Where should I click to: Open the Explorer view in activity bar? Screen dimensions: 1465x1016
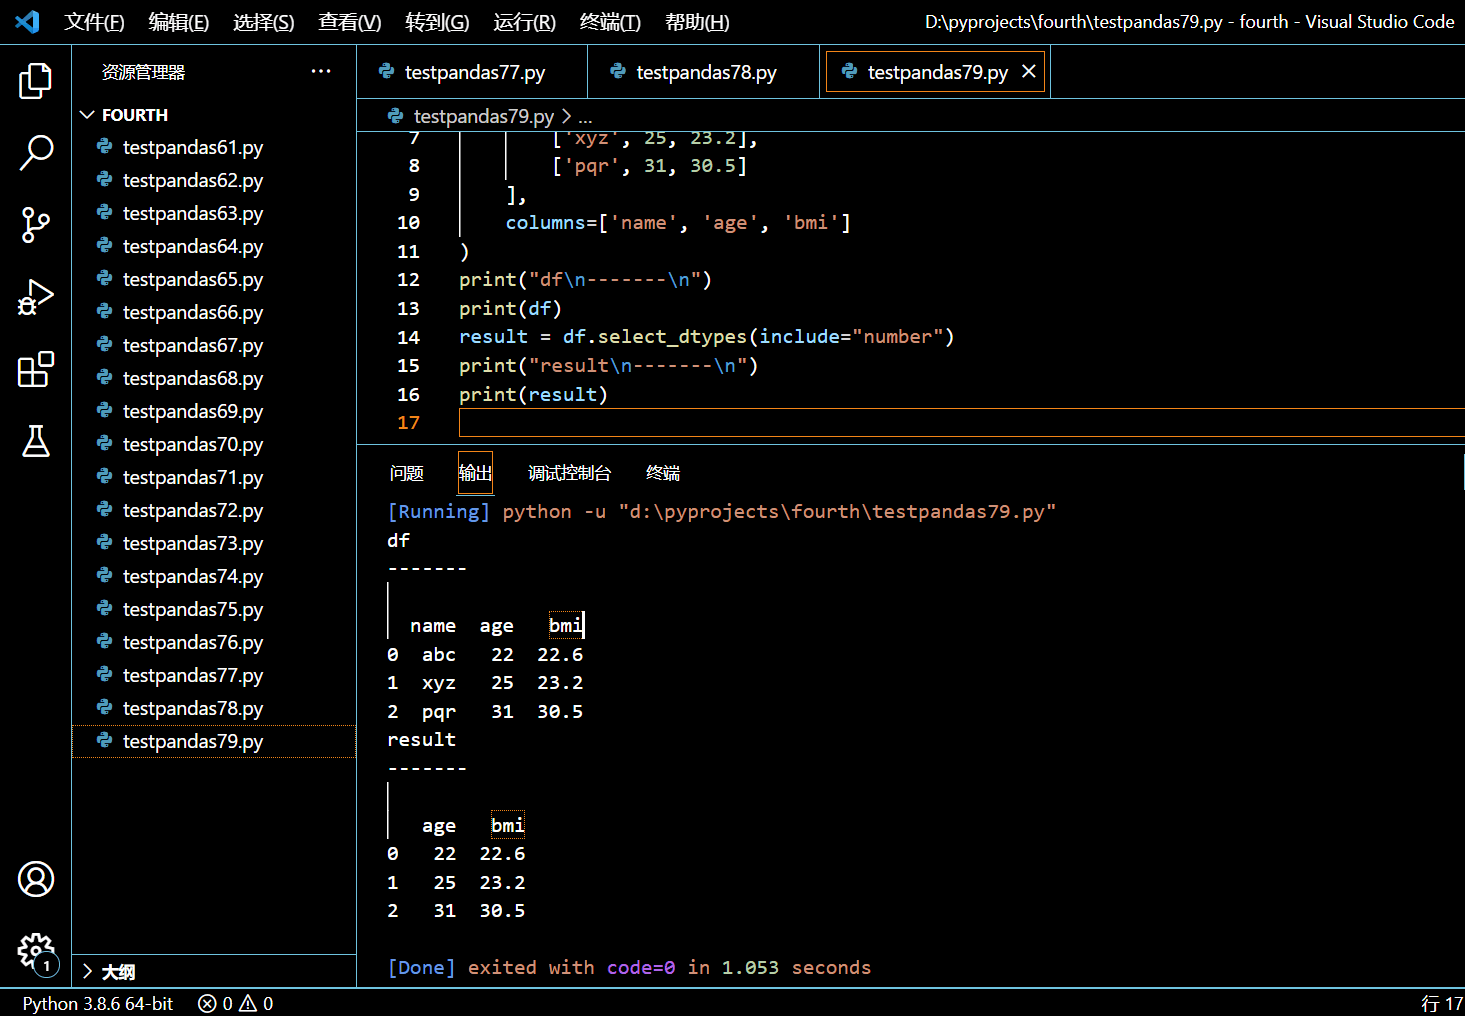(x=35, y=81)
